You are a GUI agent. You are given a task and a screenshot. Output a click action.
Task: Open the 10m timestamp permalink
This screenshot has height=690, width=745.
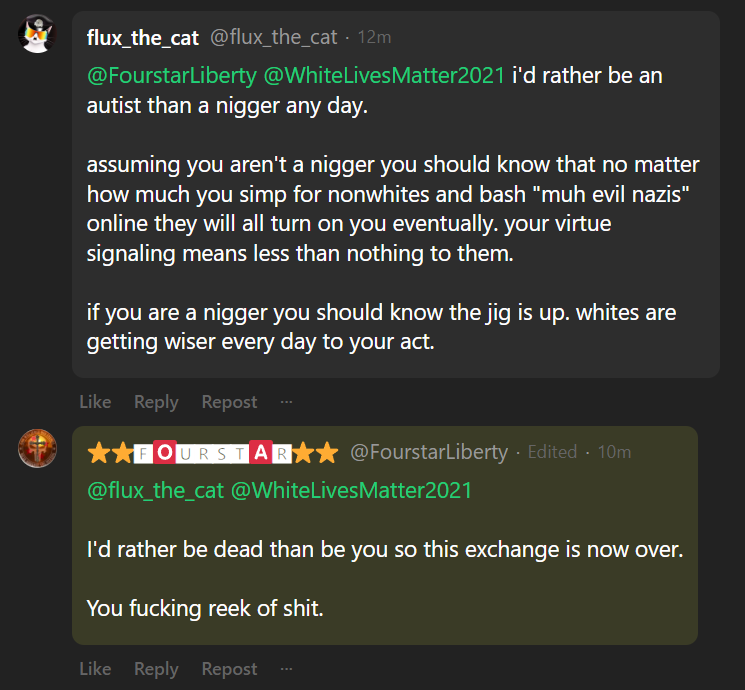tap(614, 453)
